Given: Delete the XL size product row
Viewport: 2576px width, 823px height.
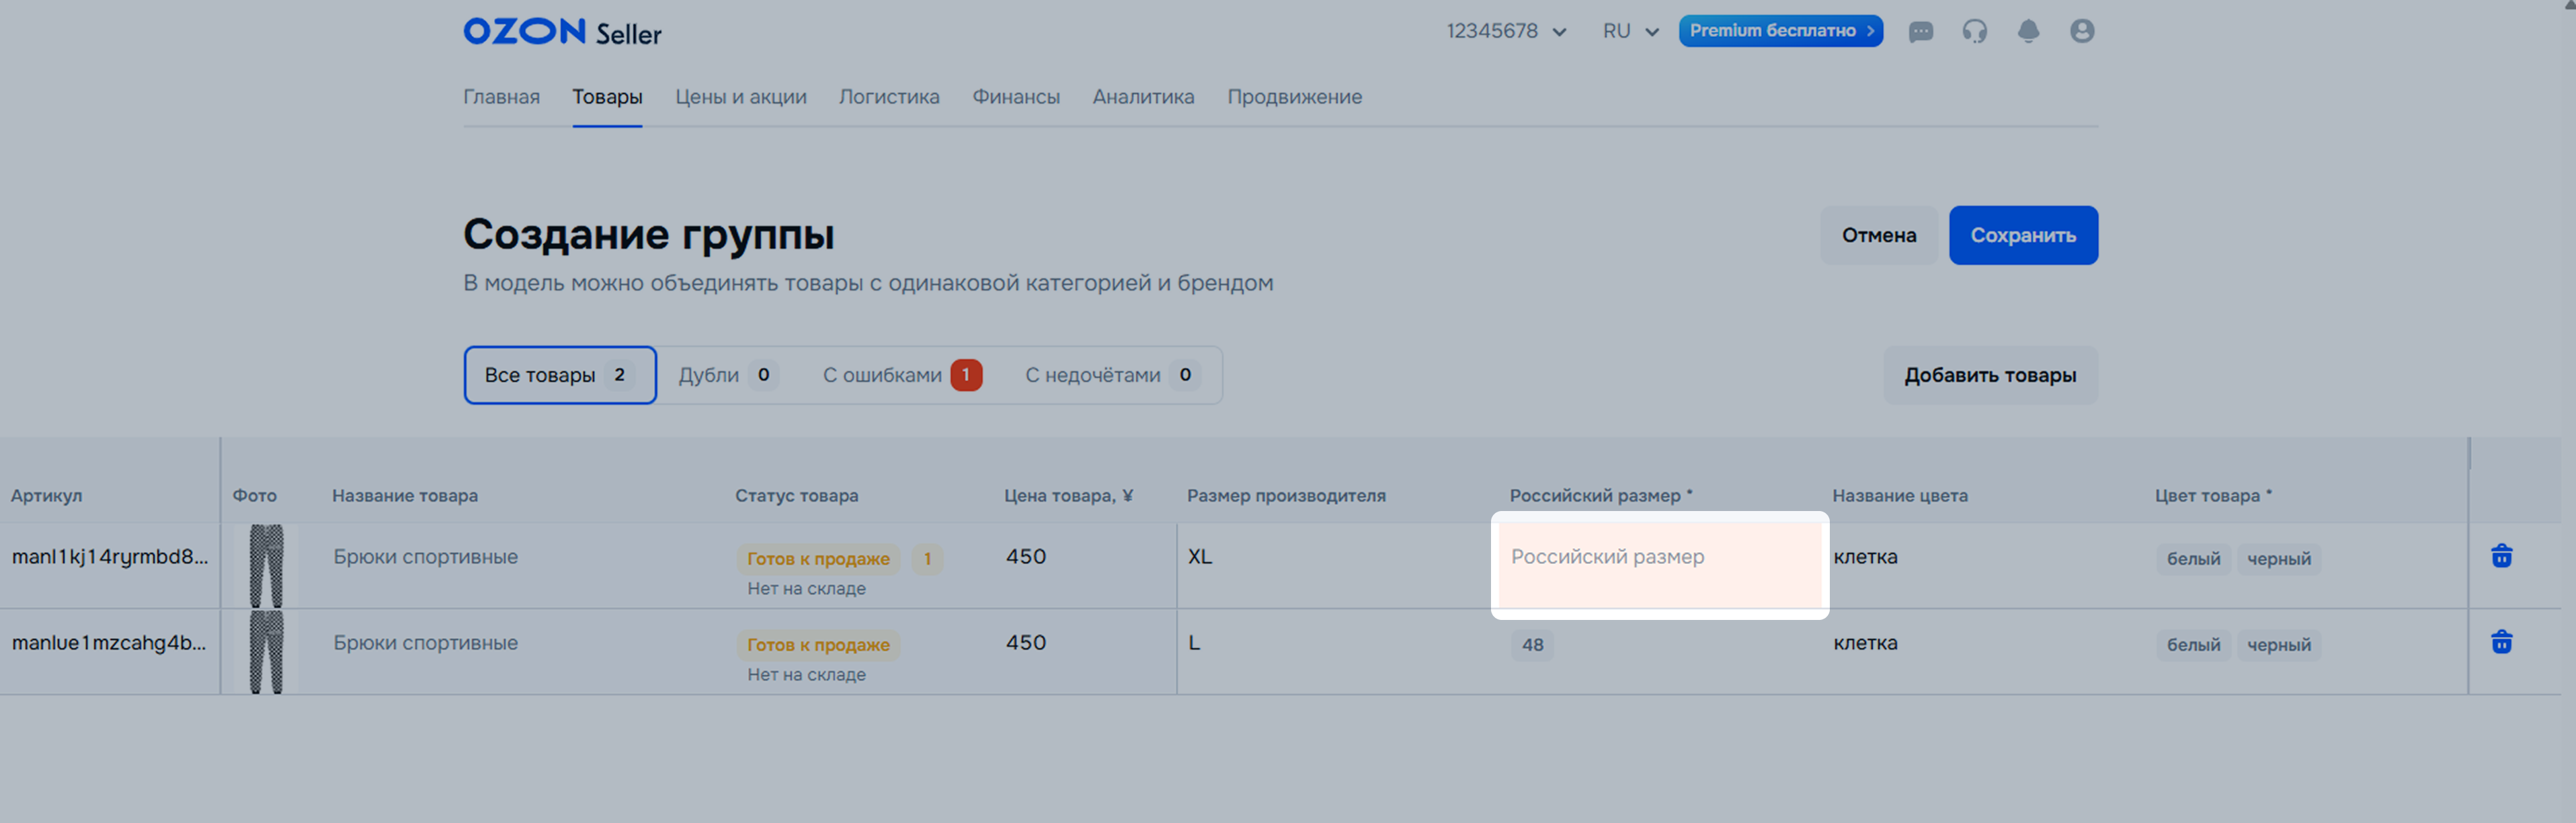Looking at the screenshot, I should click(x=2501, y=556).
